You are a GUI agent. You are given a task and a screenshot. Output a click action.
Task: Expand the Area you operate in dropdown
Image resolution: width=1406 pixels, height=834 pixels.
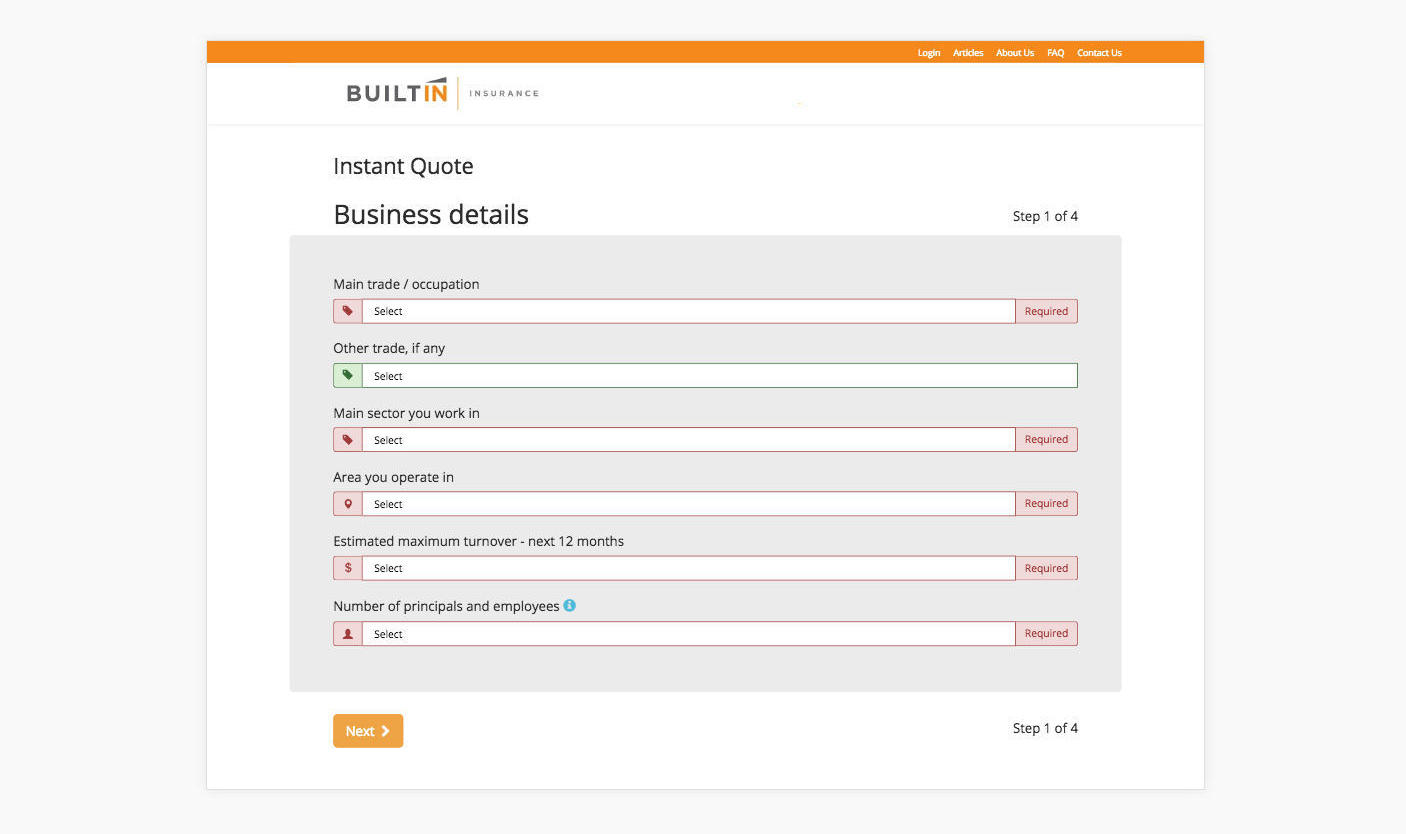coord(688,504)
